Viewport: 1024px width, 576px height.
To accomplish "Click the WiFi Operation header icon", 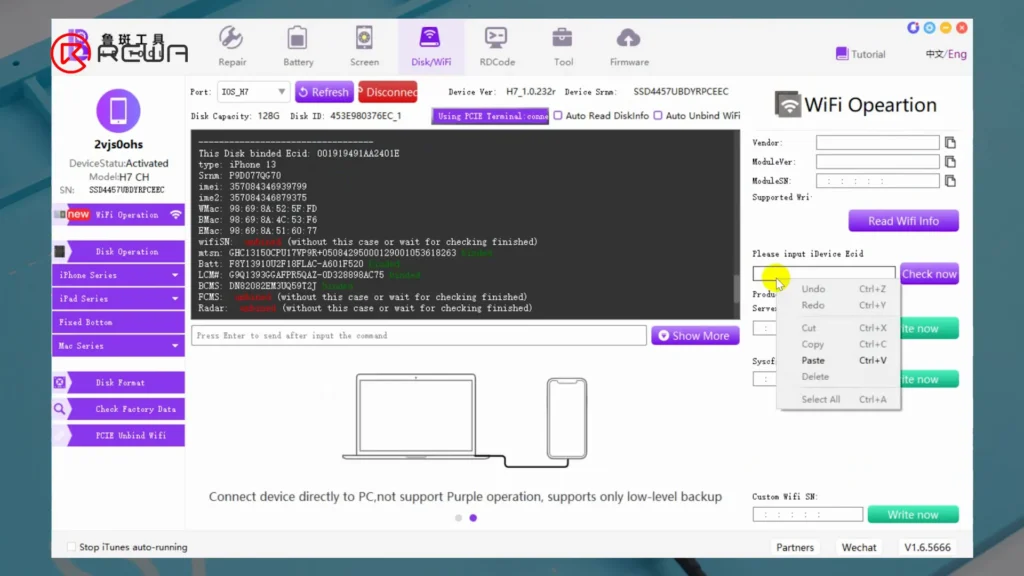I will coord(788,104).
